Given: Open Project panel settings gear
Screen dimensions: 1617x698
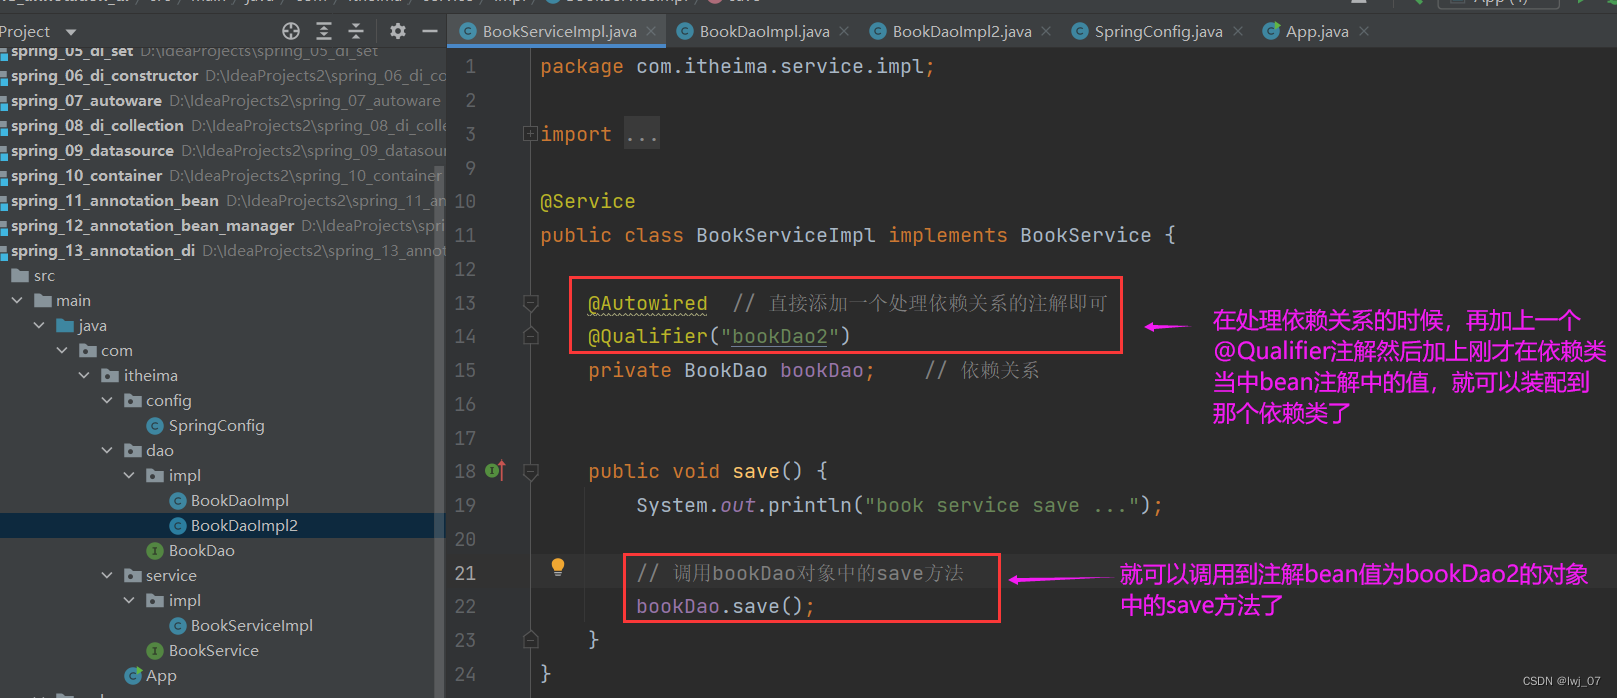Looking at the screenshot, I should pyautogui.click(x=398, y=31).
